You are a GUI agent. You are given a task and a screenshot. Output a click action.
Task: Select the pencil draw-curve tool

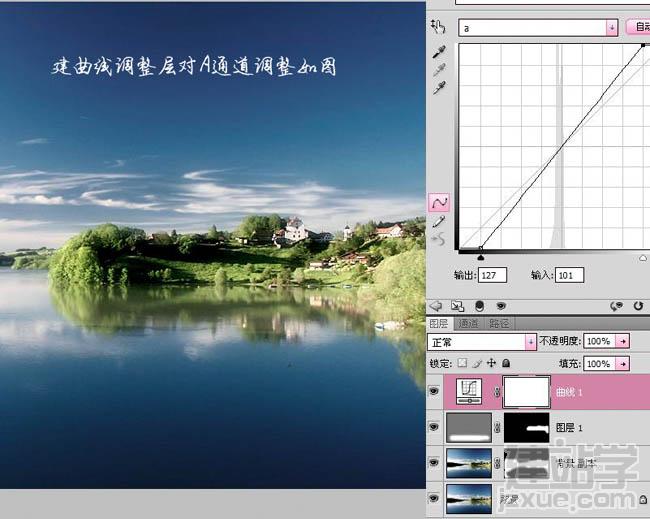(x=439, y=222)
